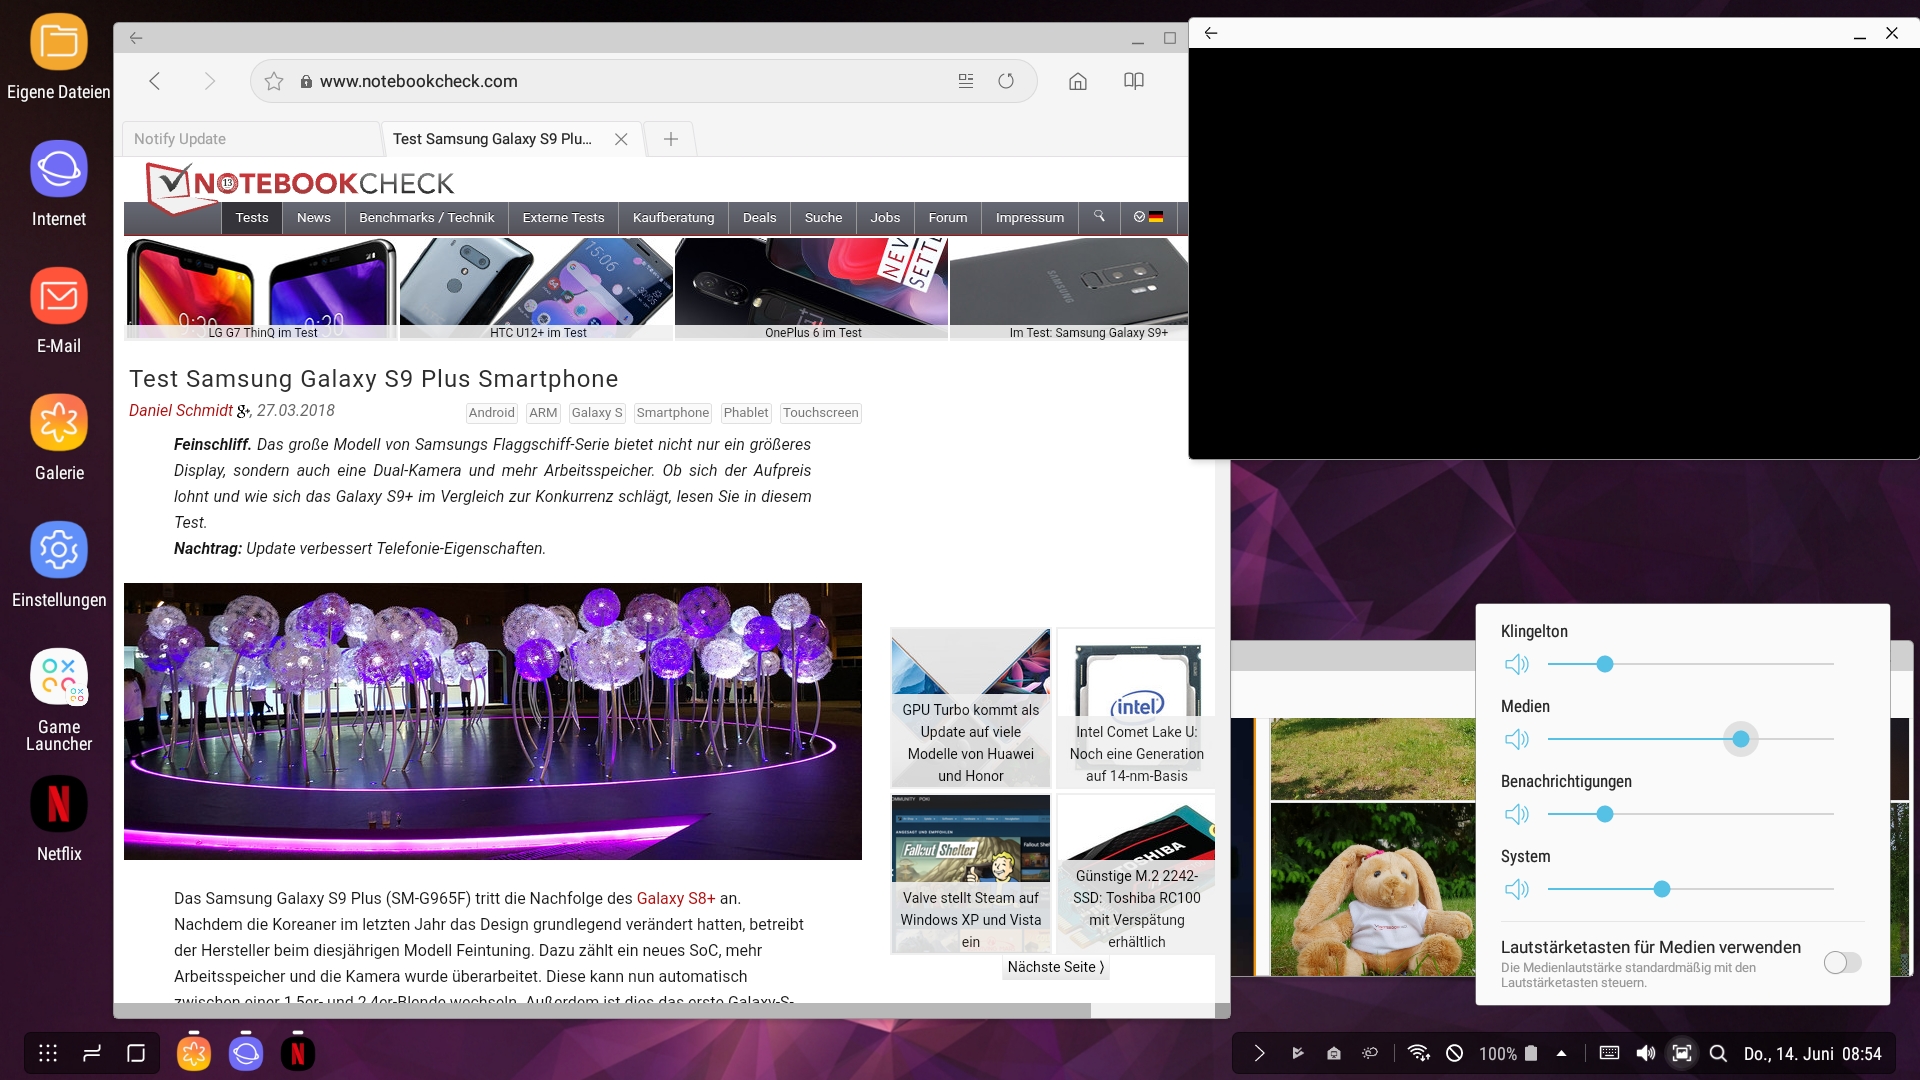Open the News menu item
Screen dimensions: 1920x1080
pyautogui.click(x=313, y=217)
